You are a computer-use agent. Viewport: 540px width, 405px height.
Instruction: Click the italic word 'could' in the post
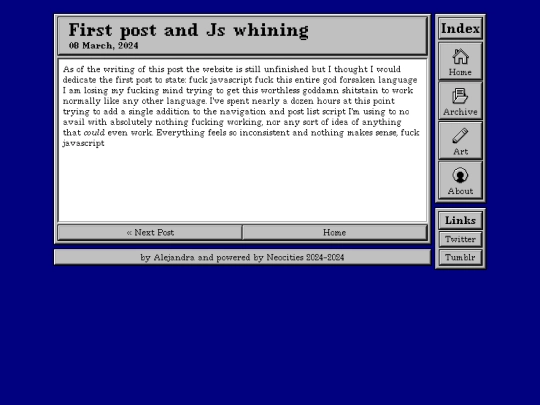tap(94, 133)
